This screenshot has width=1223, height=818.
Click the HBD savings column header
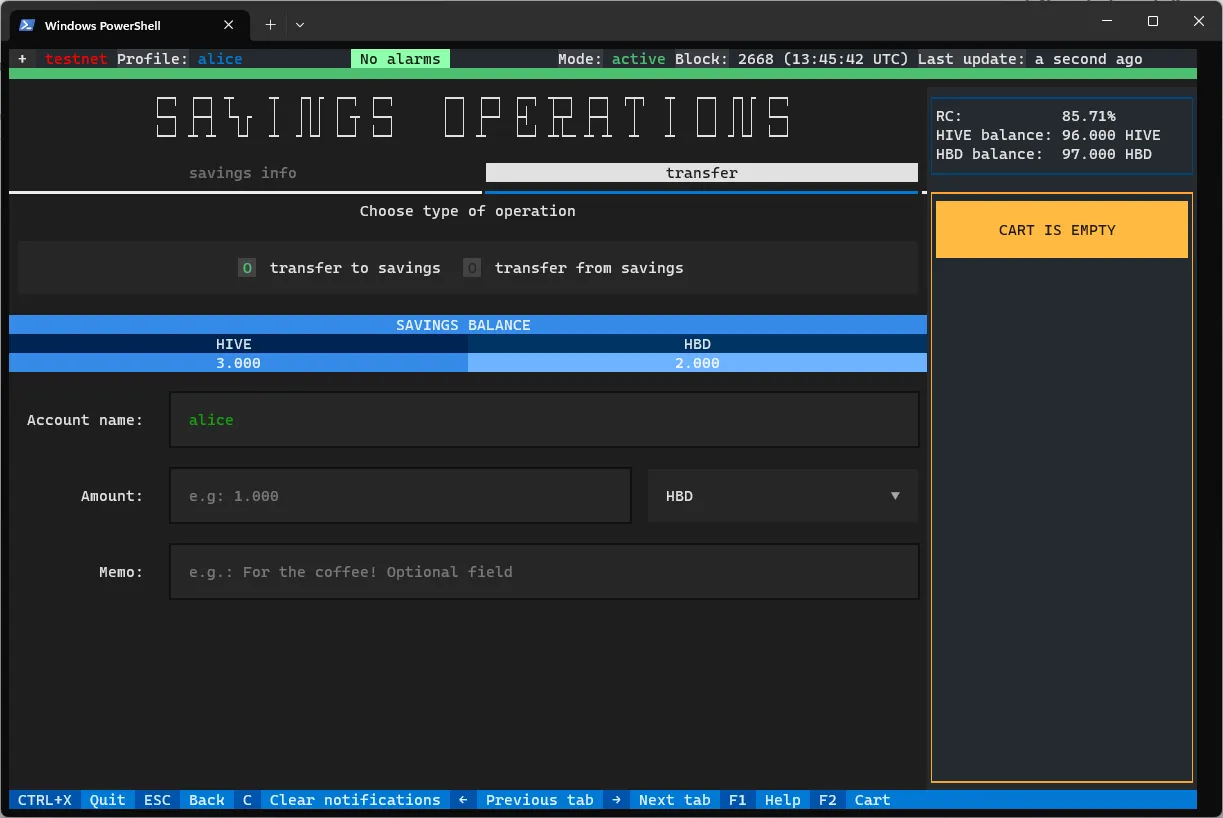pos(697,344)
